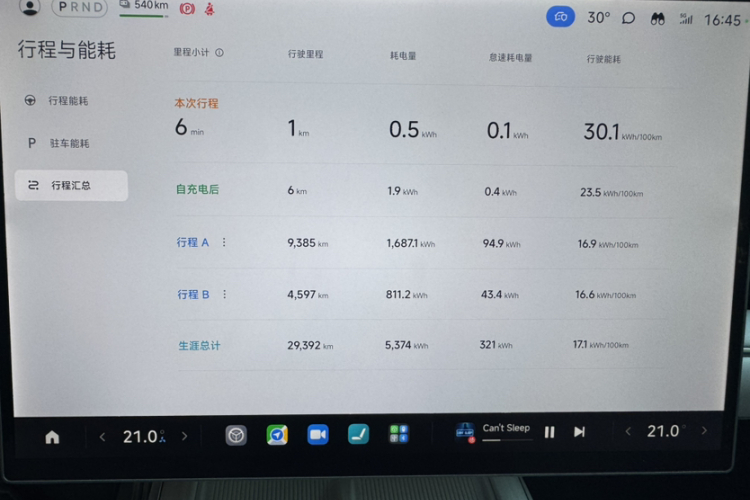Open the more options for 行程 A
Viewport: 750px width, 500px height.
[224, 243]
